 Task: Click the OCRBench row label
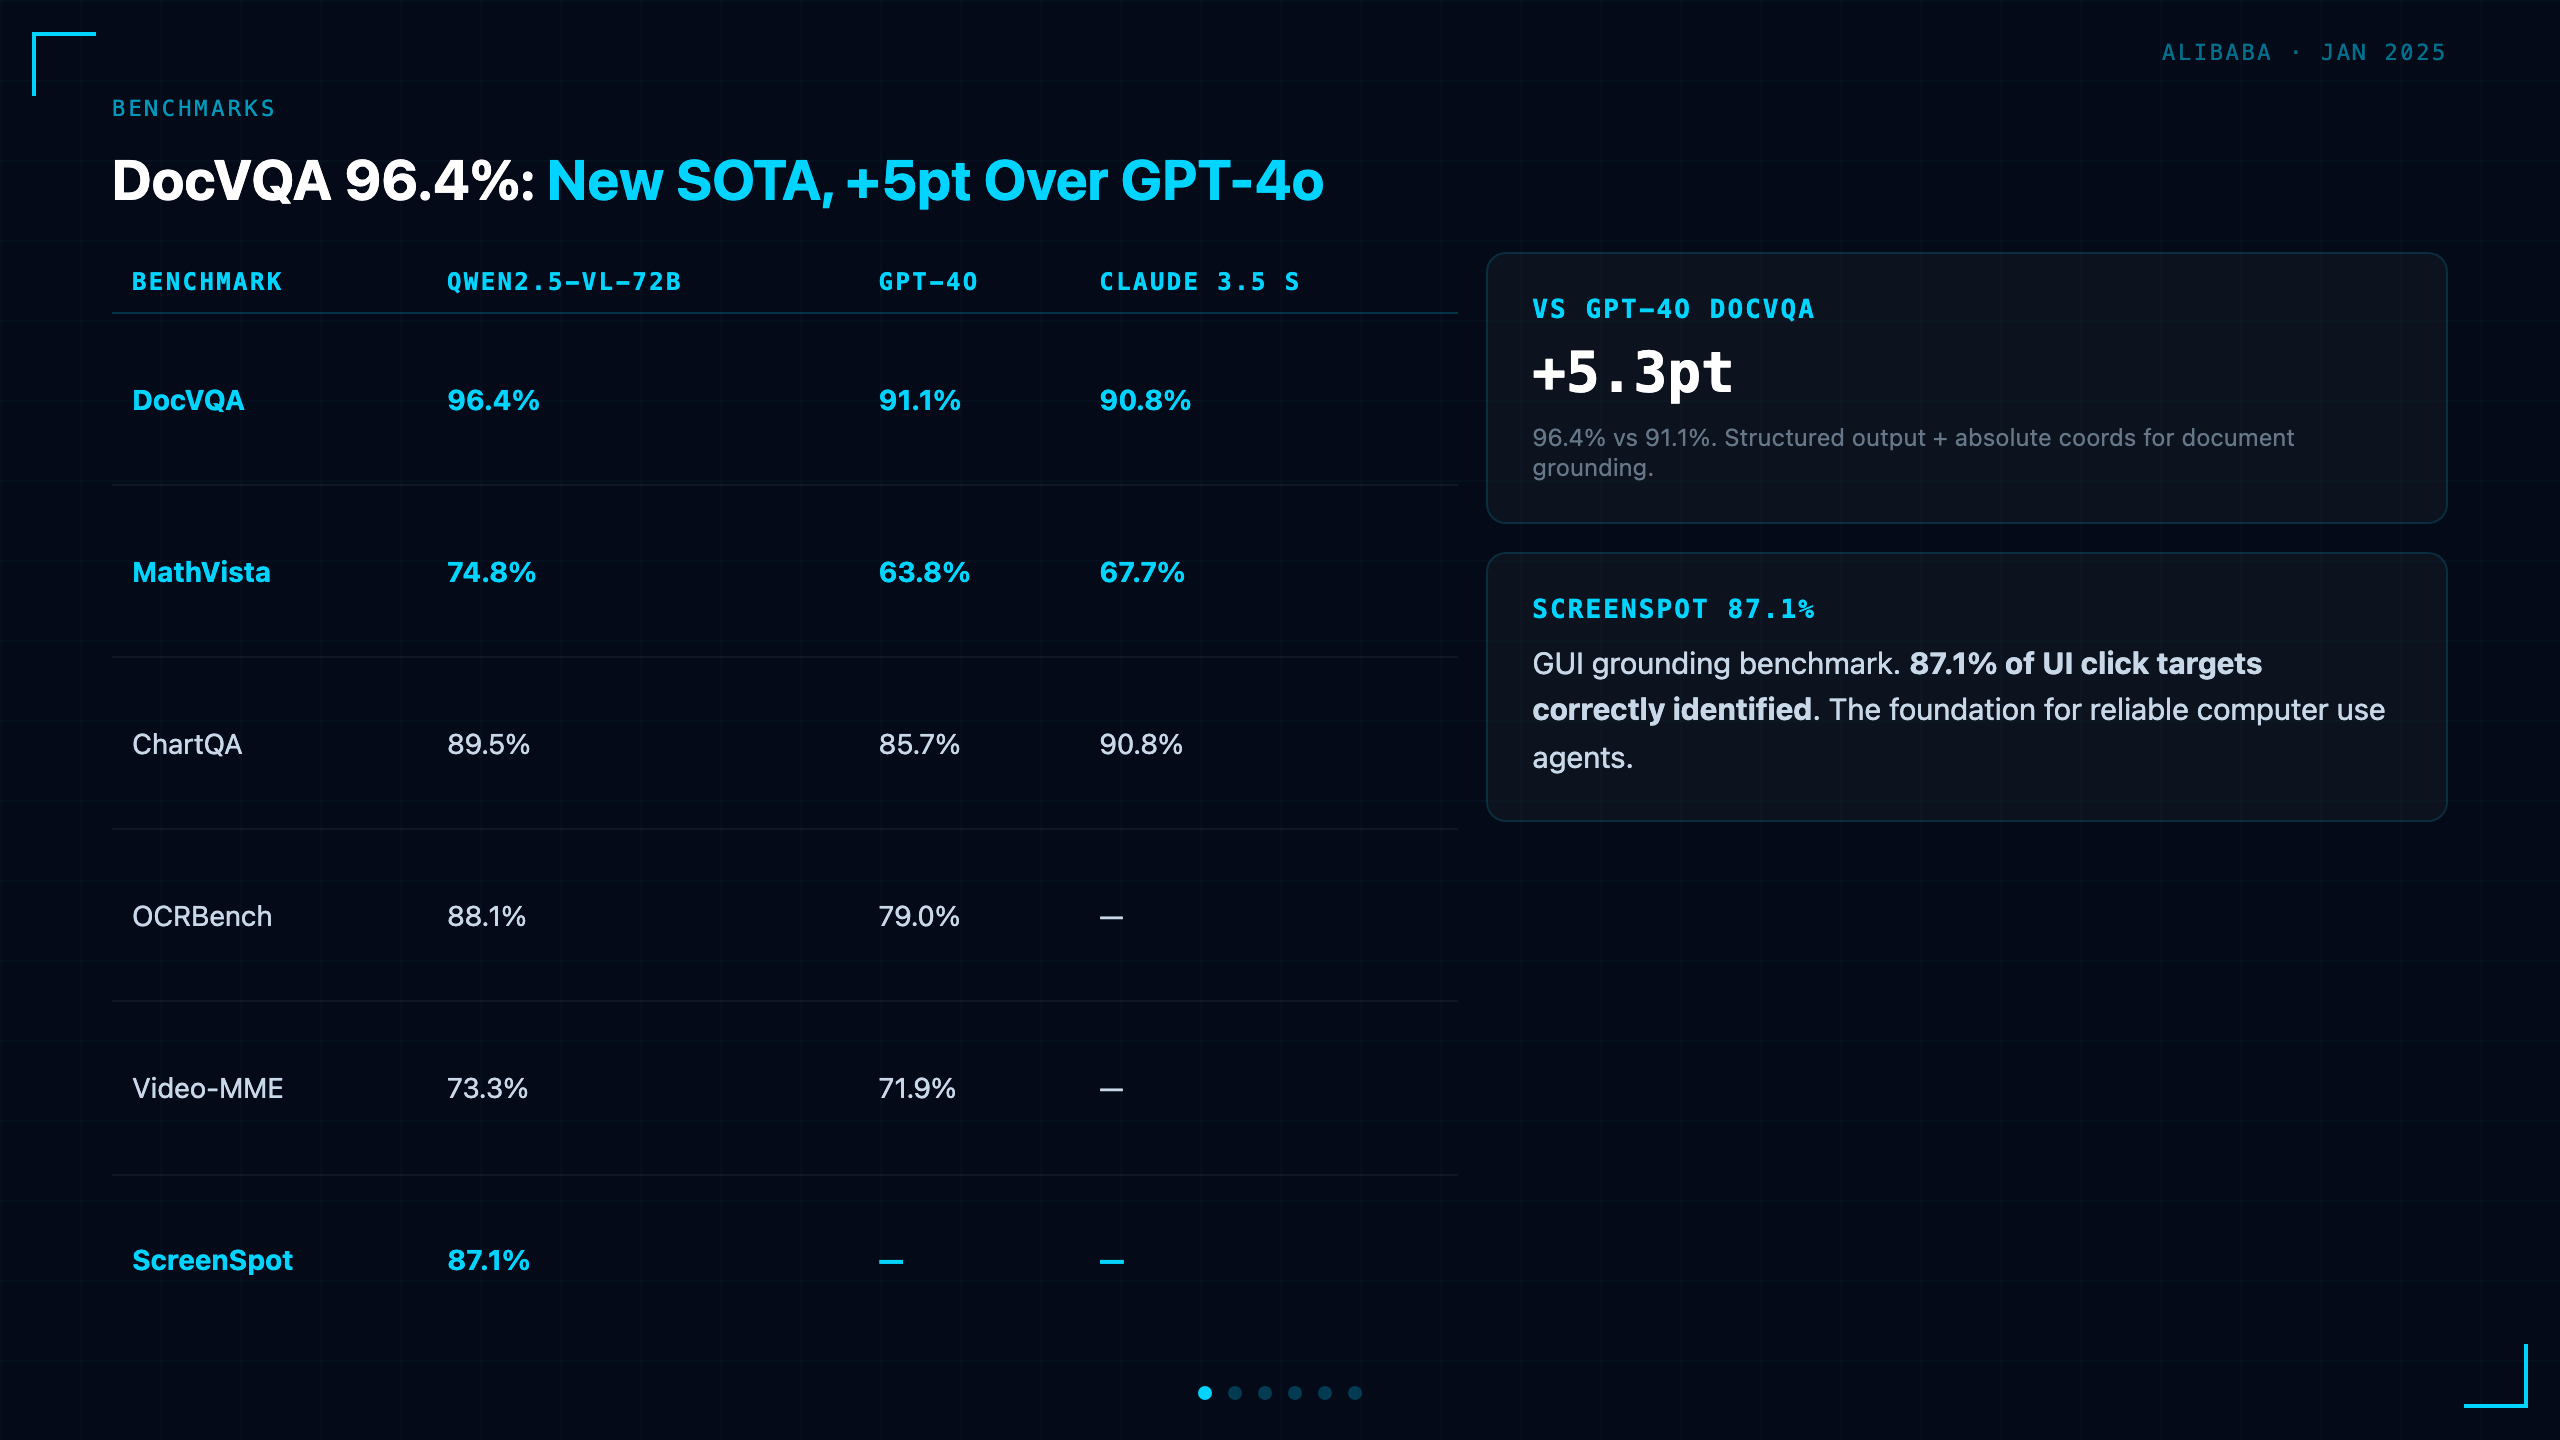click(202, 916)
